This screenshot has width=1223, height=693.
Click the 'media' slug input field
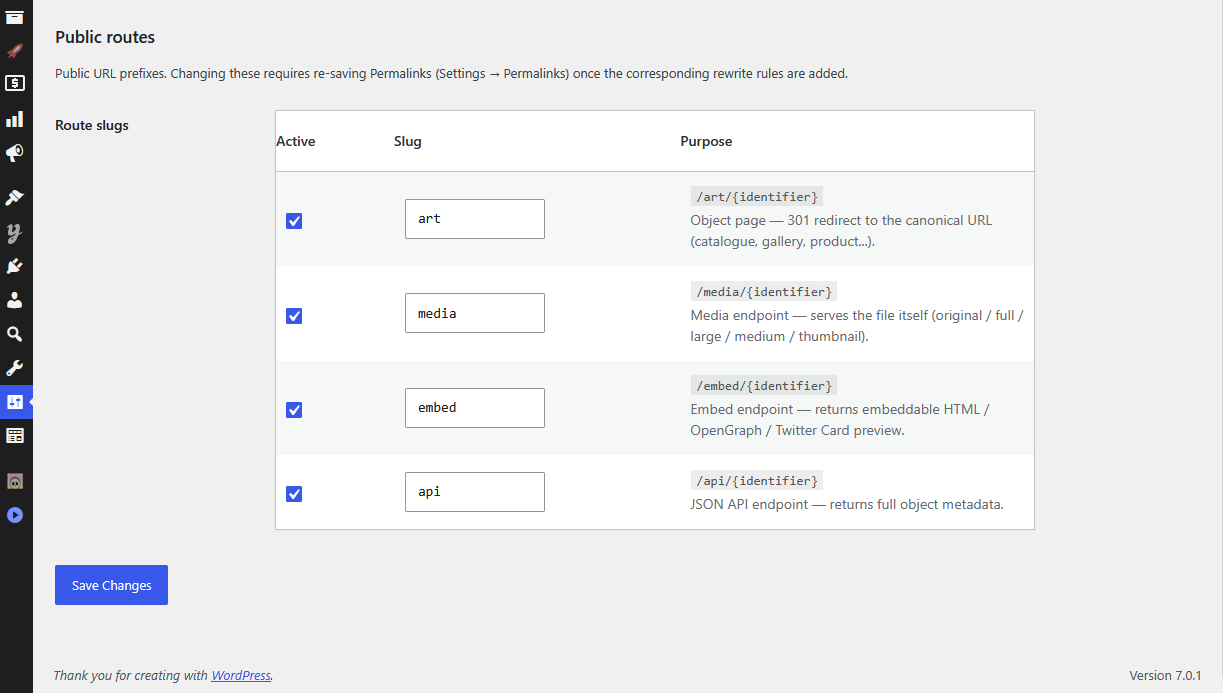[x=475, y=313]
